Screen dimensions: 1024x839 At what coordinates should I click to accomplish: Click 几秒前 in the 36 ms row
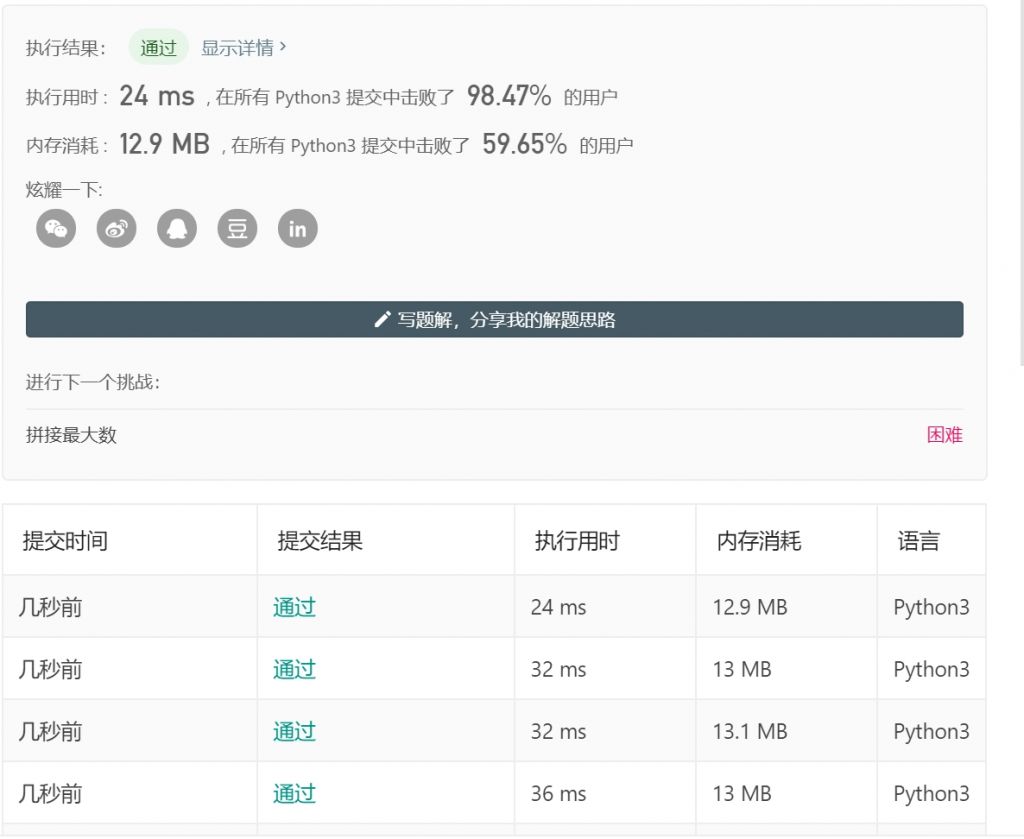pos(50,793)
